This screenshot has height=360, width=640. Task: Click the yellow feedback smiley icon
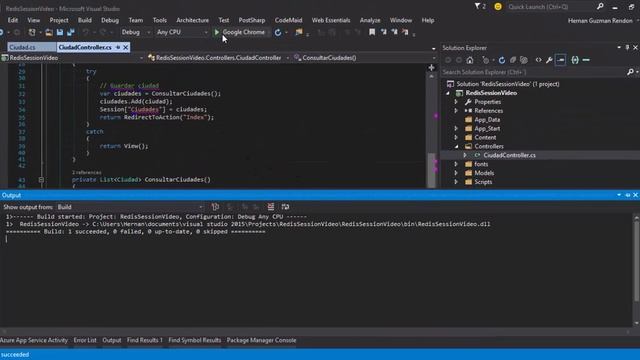pos(498,7)
